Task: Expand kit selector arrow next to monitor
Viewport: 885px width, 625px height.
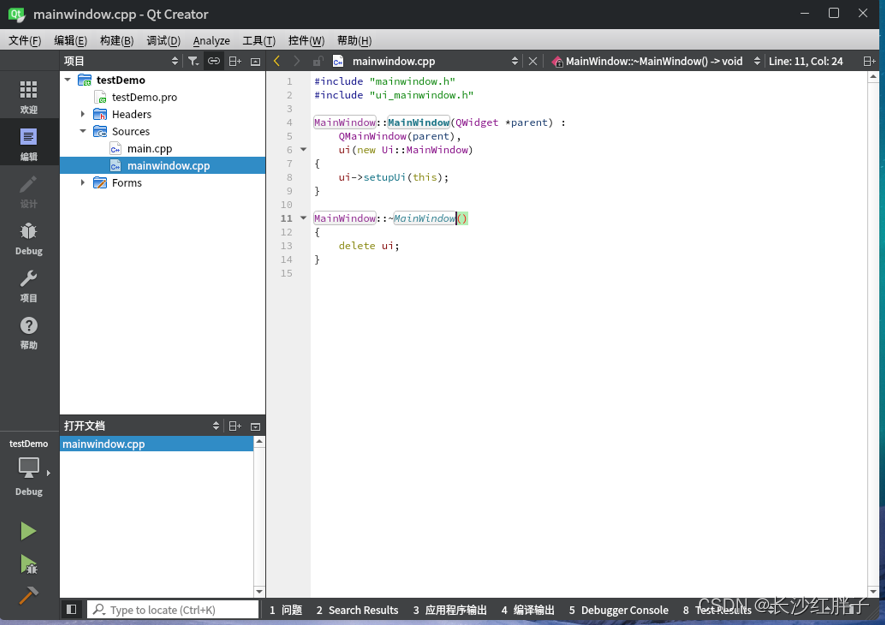Action: pos(49,473)
